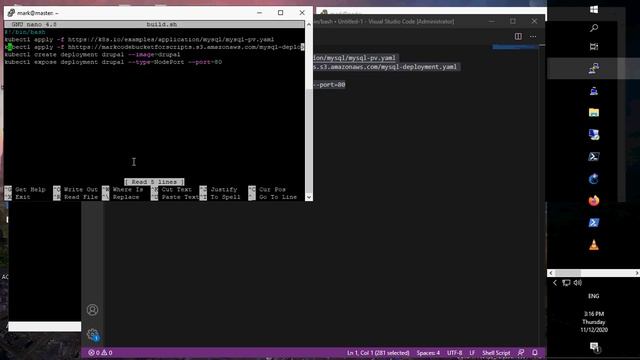Viewport: 640px width, 360px height.
Task: Change indentation via Spaces: 4
Action: click(428, 353)
